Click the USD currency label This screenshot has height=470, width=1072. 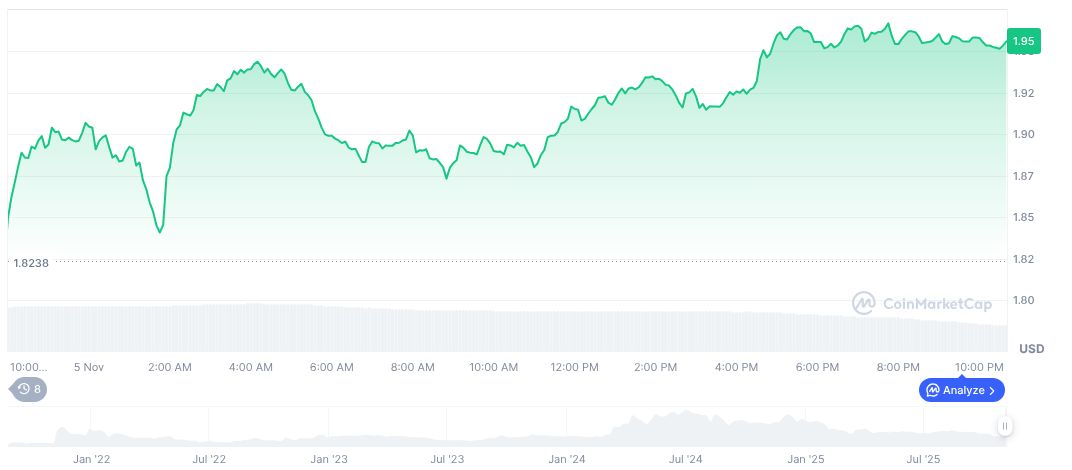(x=1031, y=349)
